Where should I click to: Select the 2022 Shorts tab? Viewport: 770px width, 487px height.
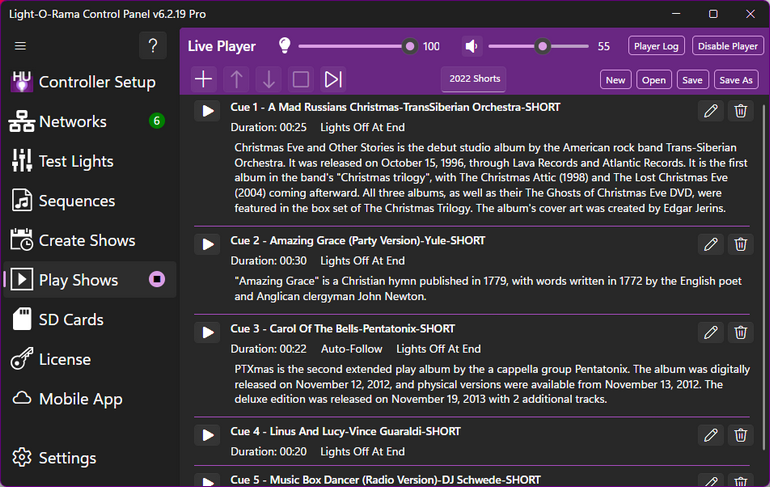(x=474, y=79)
